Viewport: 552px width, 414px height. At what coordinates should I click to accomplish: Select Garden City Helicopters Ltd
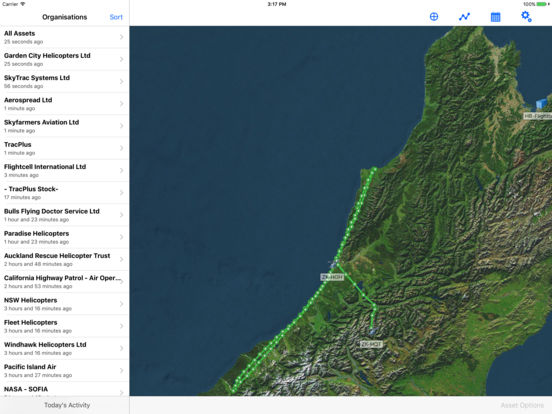pos(64,59)
